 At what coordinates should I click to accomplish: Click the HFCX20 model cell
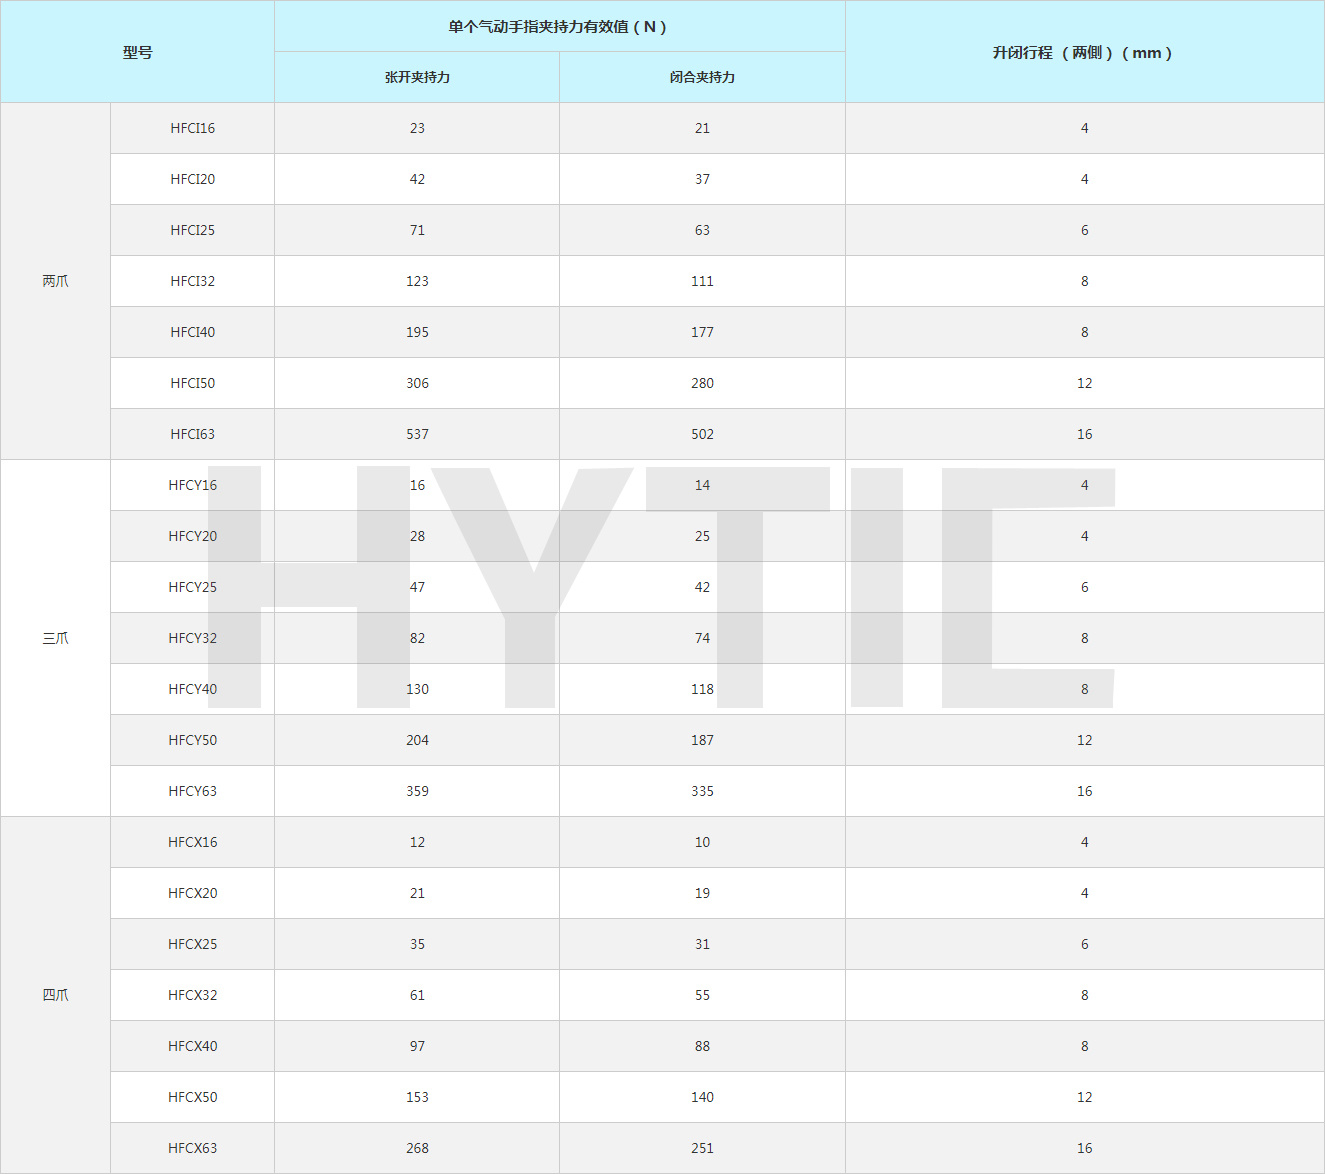pos(192,893)
